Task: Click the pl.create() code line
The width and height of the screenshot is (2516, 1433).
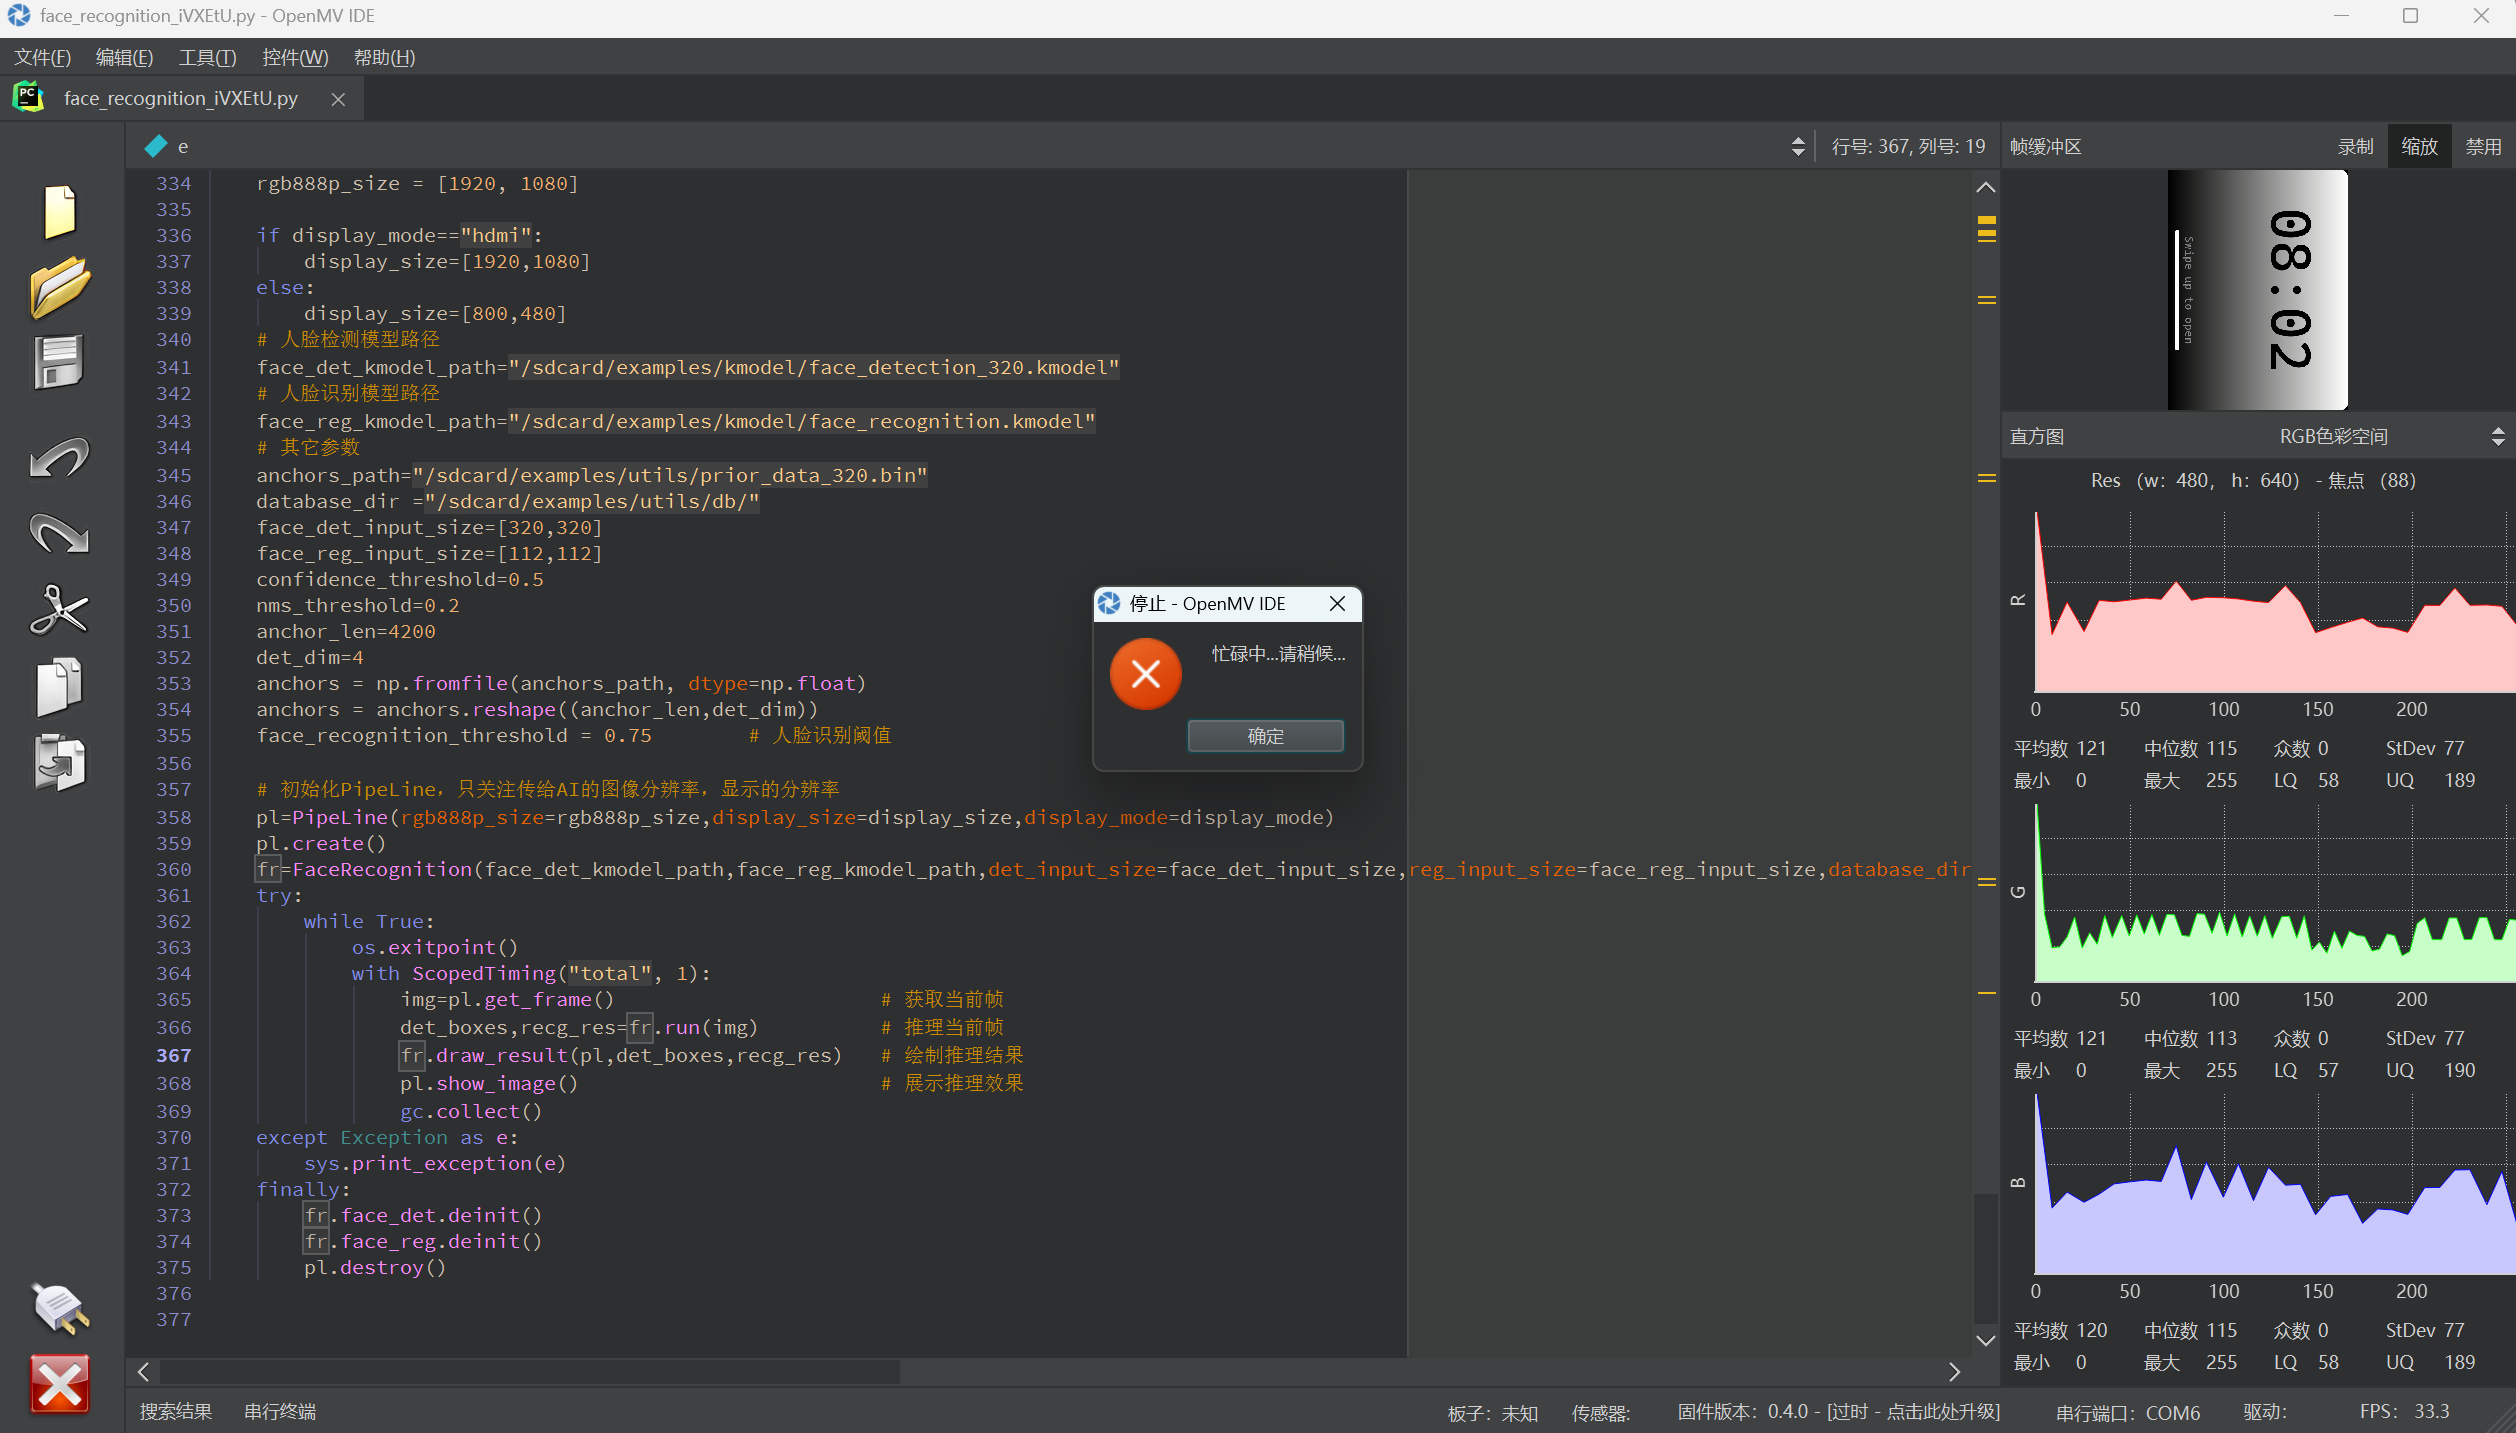Action: (x=321, y=843)
